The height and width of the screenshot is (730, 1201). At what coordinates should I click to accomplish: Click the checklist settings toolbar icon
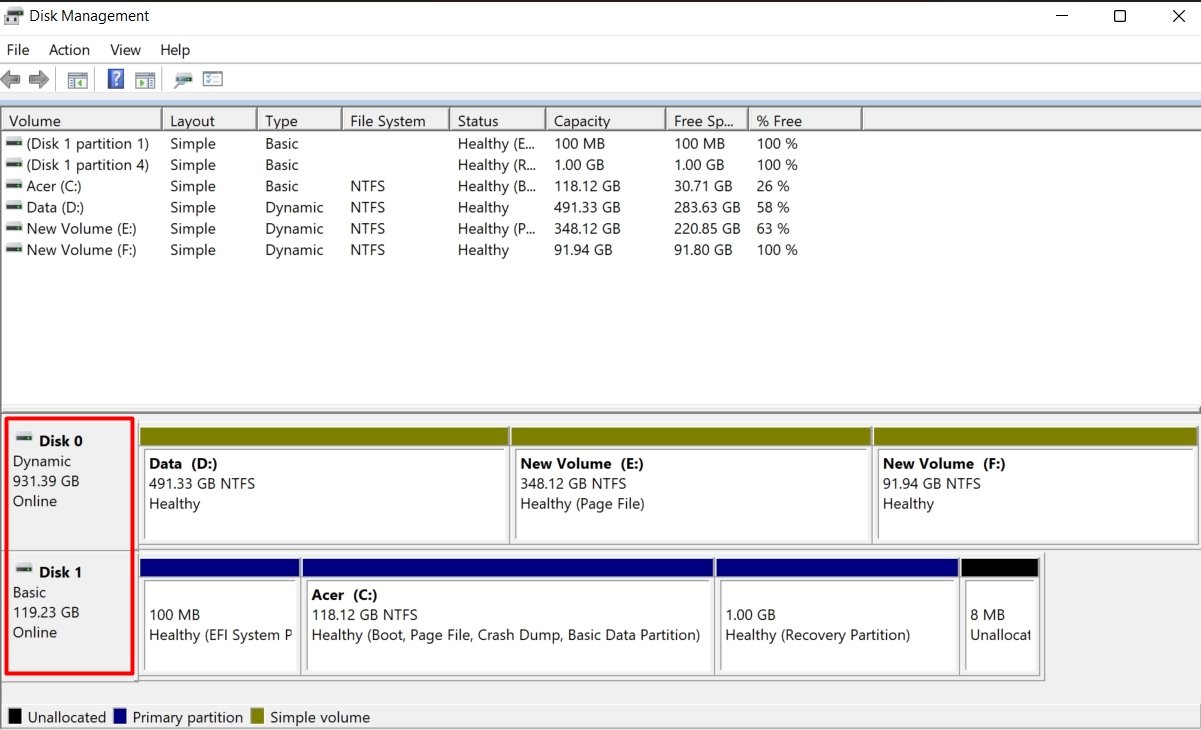click(213, 80)
